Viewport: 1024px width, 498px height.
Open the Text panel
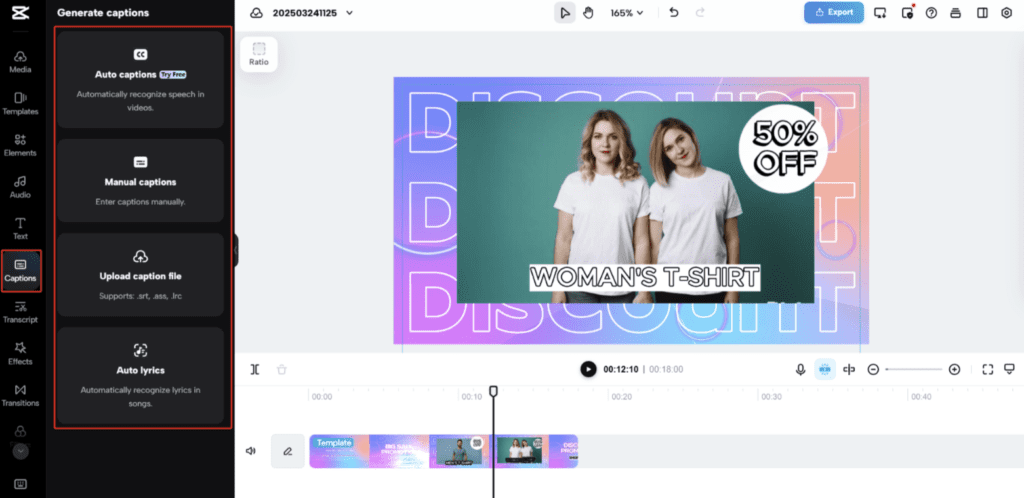click(x=20, y=228)
